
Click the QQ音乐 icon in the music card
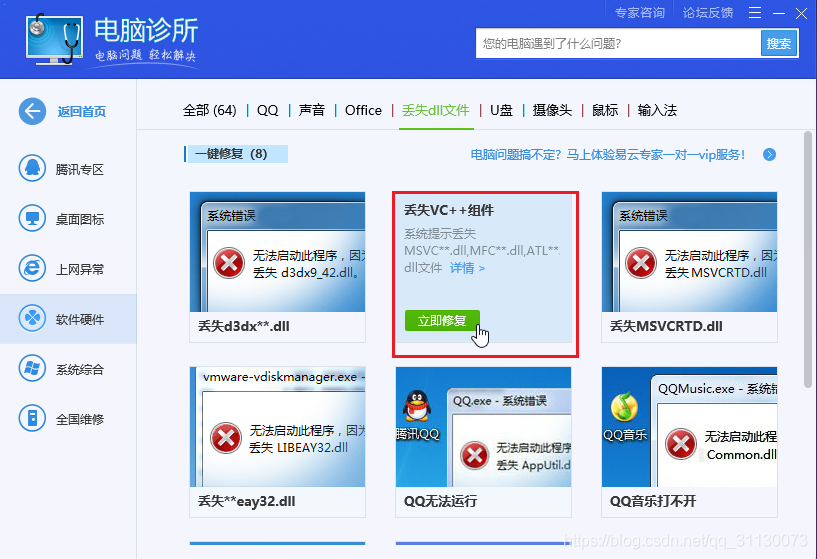[624, 406]
